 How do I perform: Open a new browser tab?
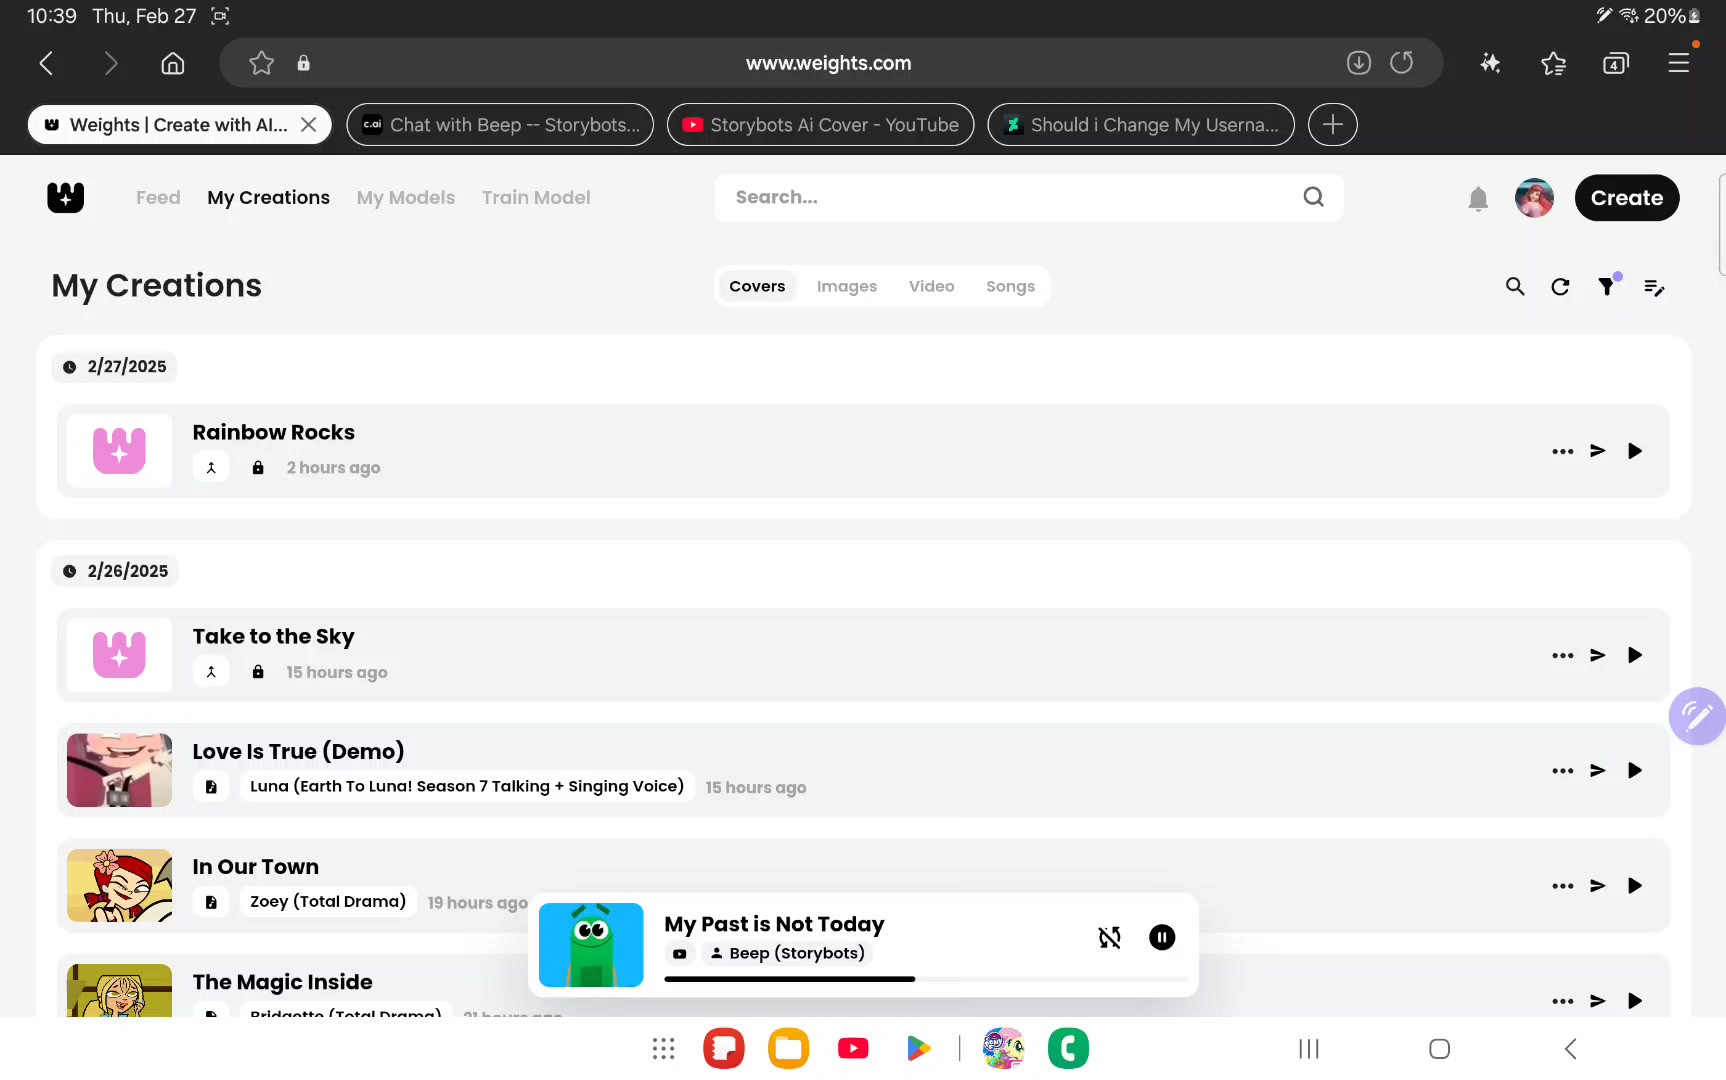[1332, 125]
